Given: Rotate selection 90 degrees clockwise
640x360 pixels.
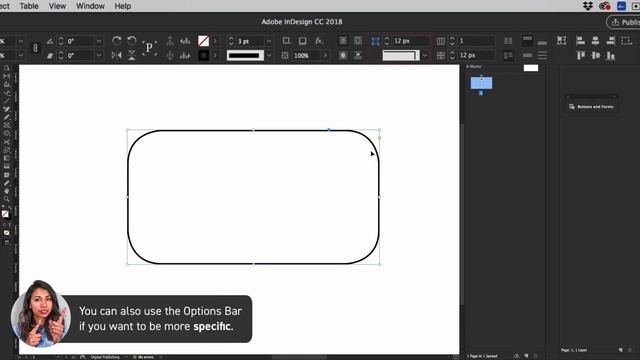Looking at the screenshot, I should coord(116,41).
